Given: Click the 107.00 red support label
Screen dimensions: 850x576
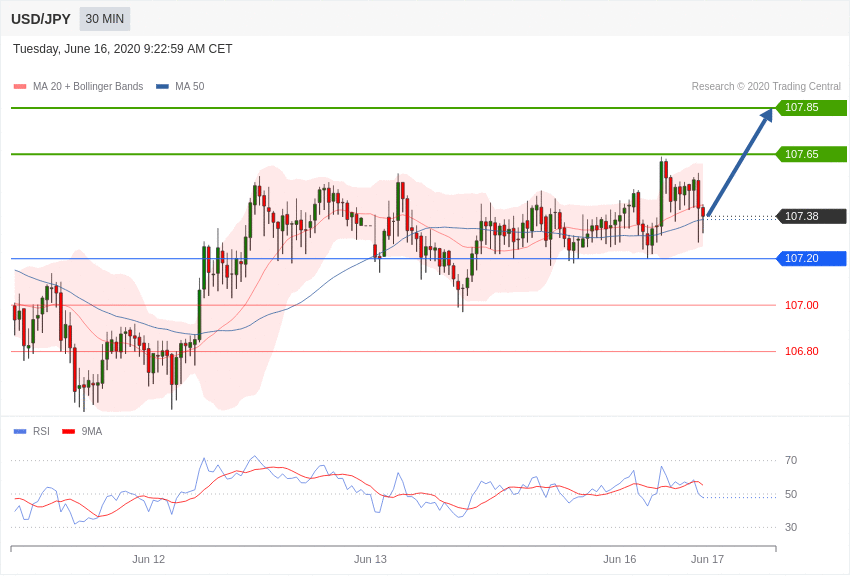Looking at the screenshot, I should coord(802,305).
